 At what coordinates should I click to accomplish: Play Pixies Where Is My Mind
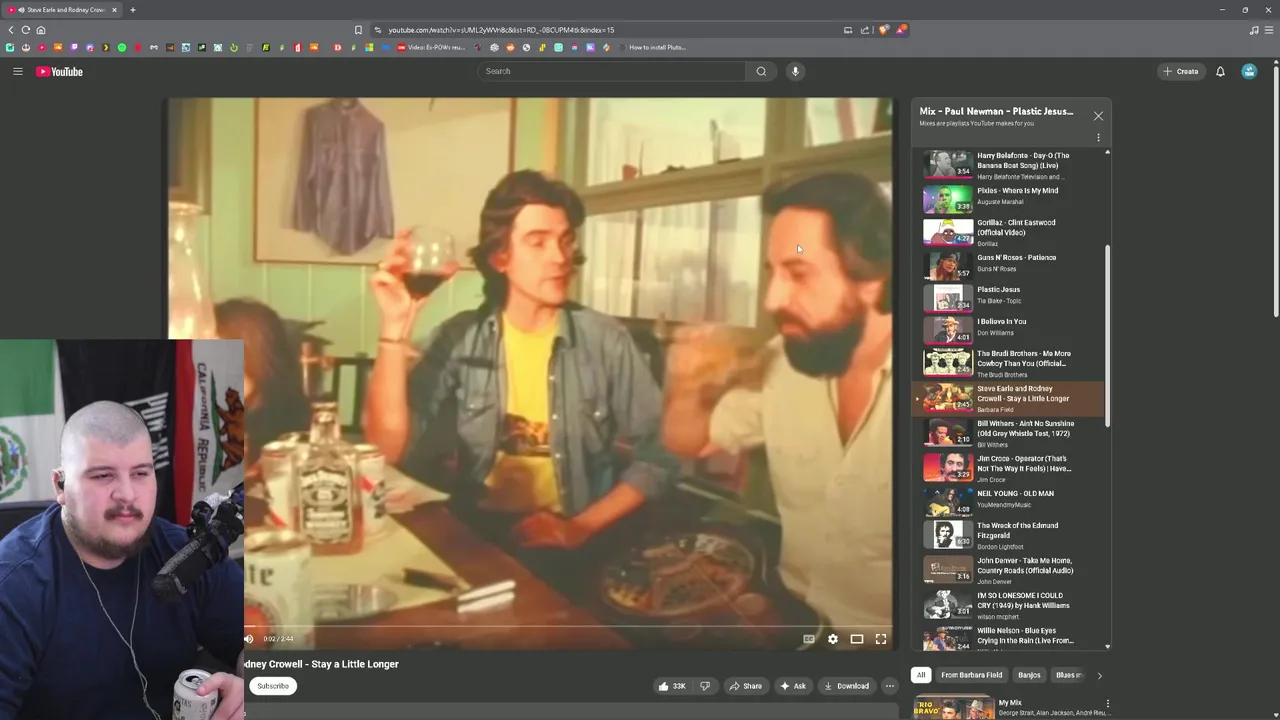(1009, 198)
